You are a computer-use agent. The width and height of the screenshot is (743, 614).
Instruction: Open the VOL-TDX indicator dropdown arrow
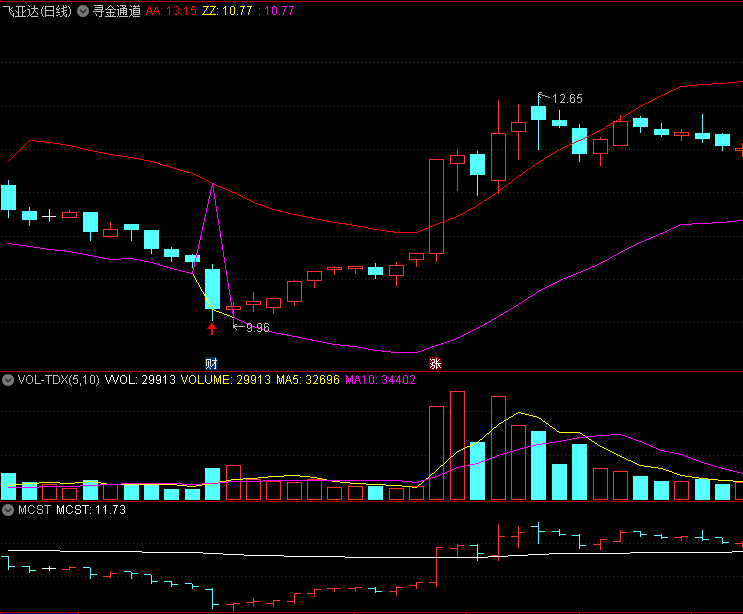(8, 380)
